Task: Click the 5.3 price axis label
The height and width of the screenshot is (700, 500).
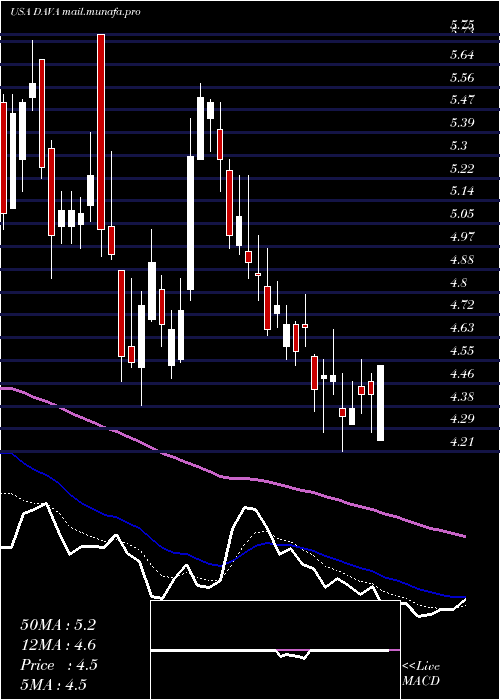Action: pyautogui.click(x=458, y=146)
